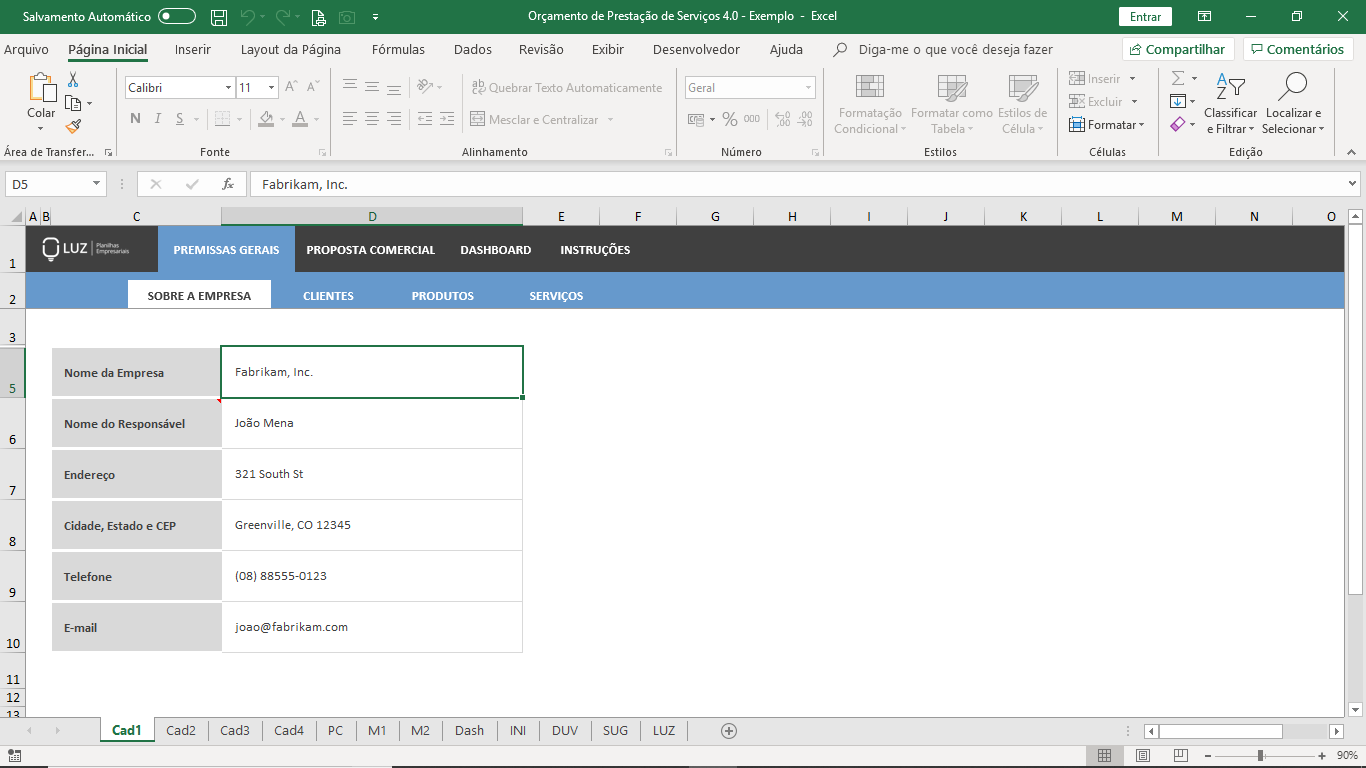
Task: Click the Mesclar e Centralizar button
Action: (x=543, y=120)
